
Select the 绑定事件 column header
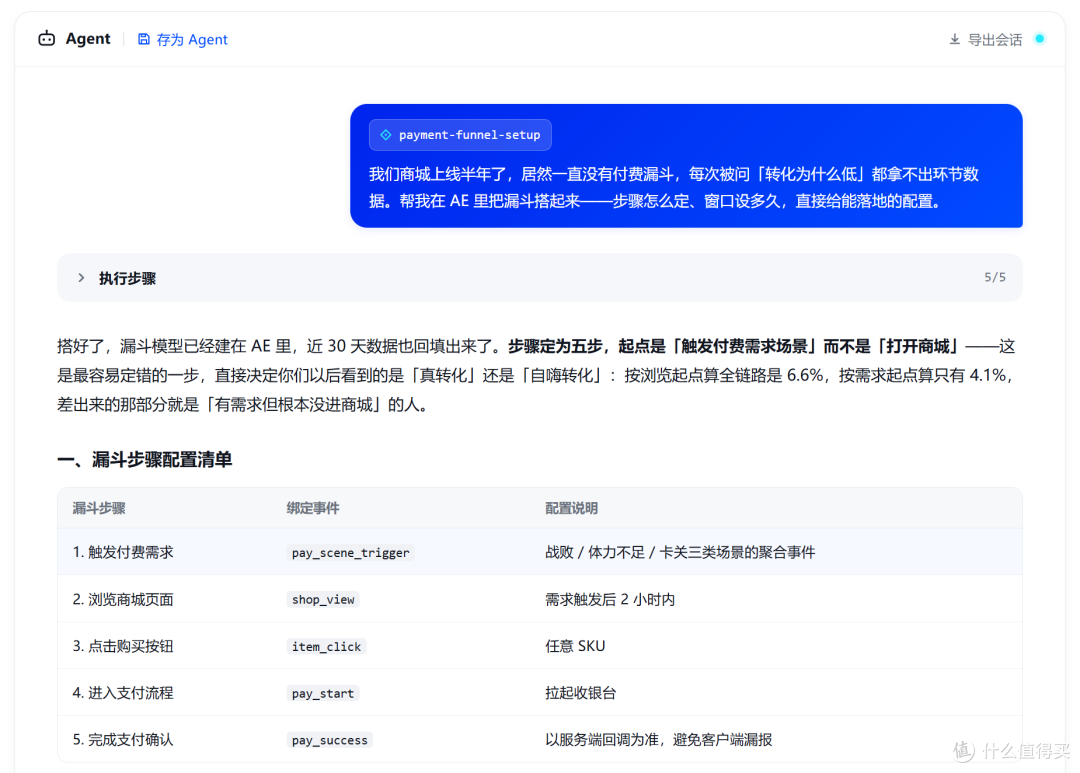(313, 508)
